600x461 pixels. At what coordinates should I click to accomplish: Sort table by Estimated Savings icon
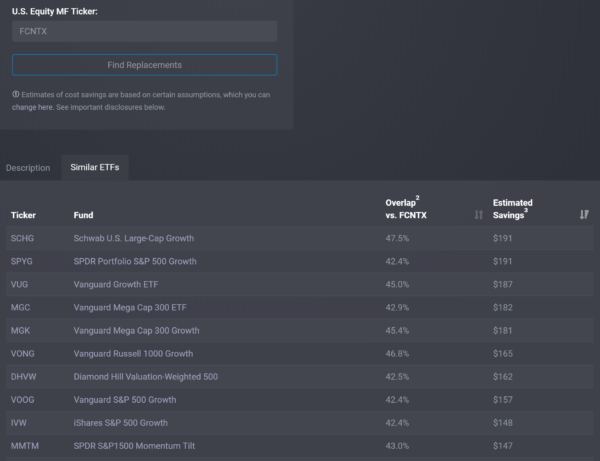(584, 215)
